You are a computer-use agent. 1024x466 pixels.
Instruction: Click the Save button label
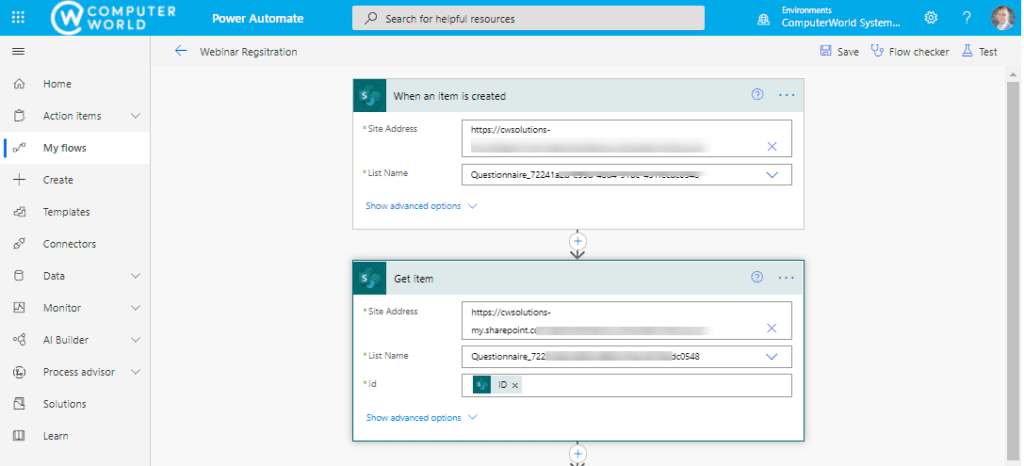click(x=848, y=52)
